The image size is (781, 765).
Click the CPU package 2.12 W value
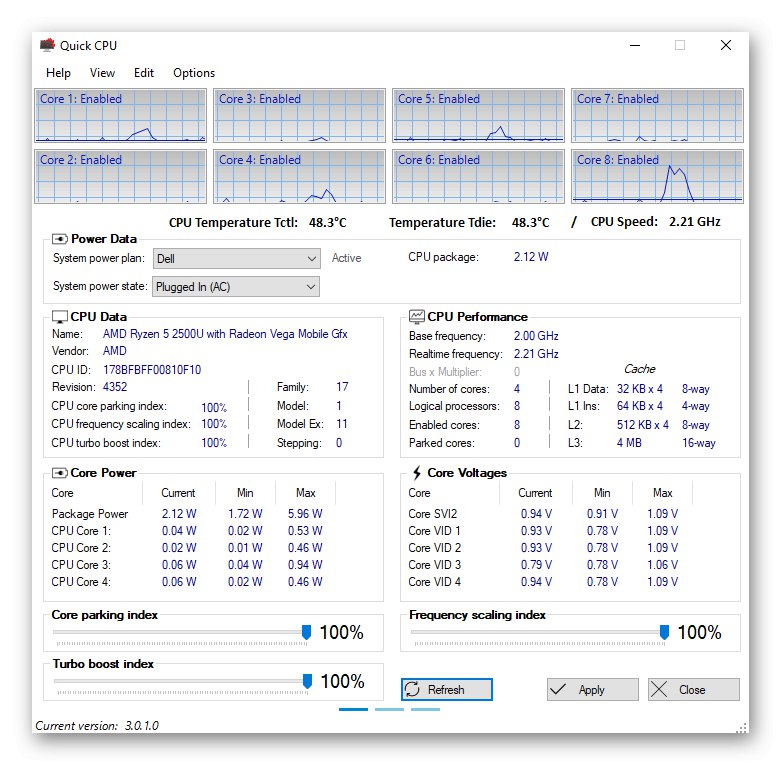point(530,256)
